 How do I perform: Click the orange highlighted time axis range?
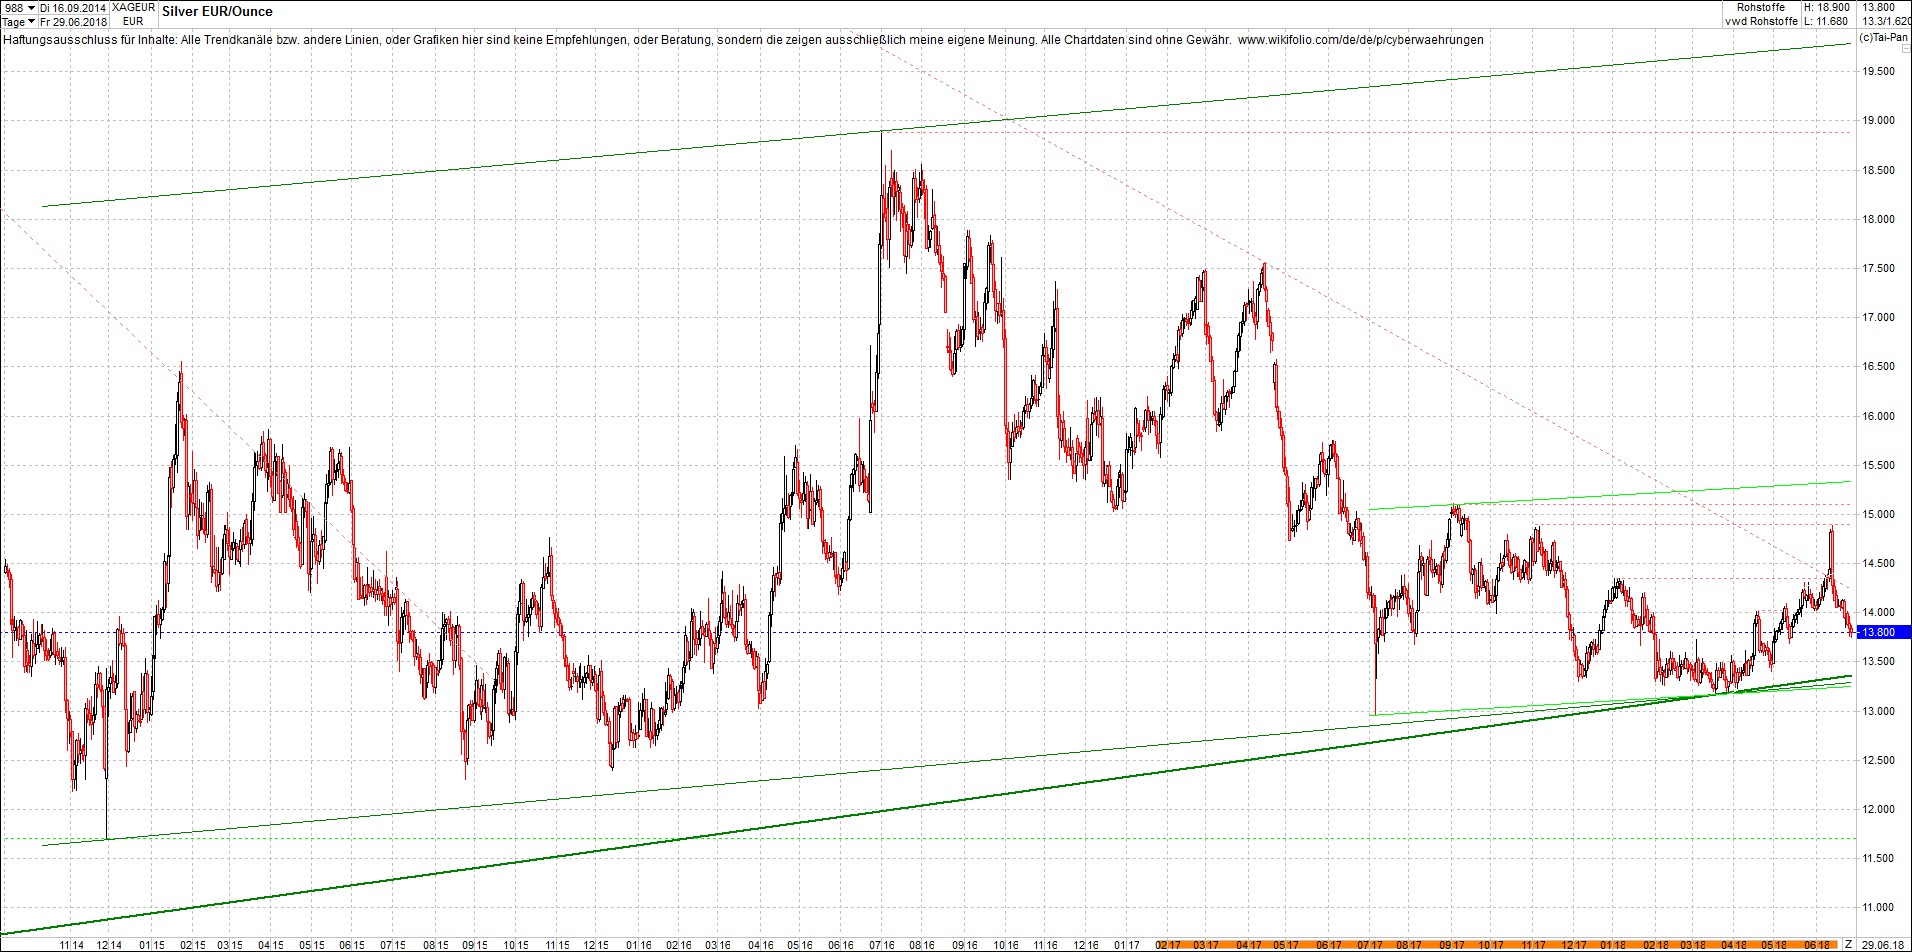coord(1500,944)
